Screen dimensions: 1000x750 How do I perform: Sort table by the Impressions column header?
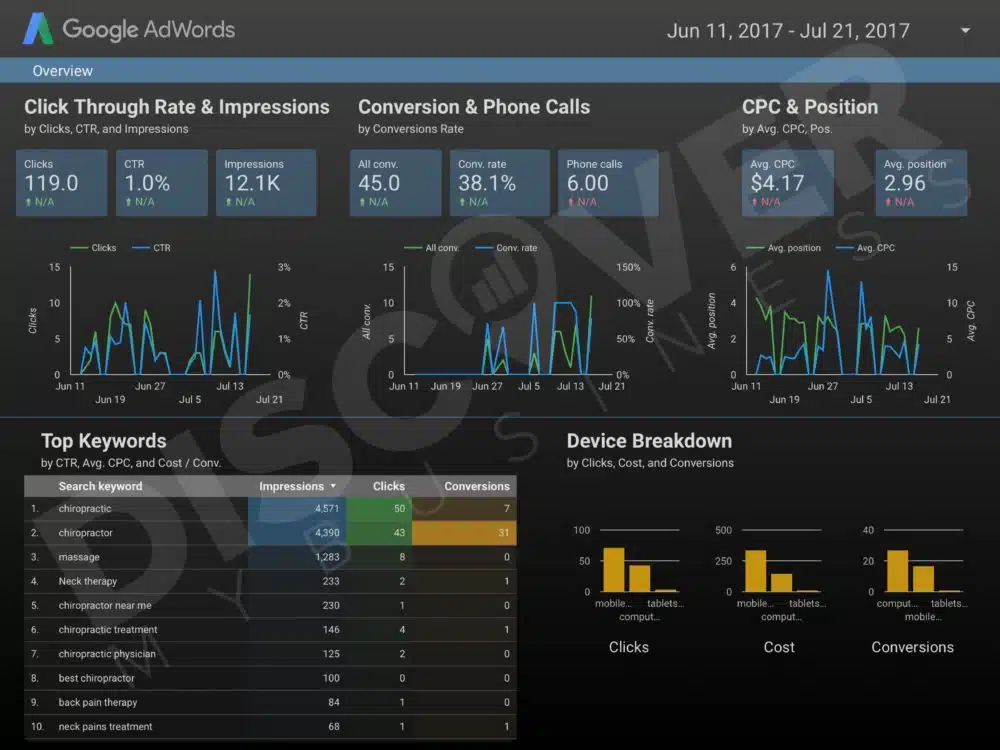click(297, 486)
